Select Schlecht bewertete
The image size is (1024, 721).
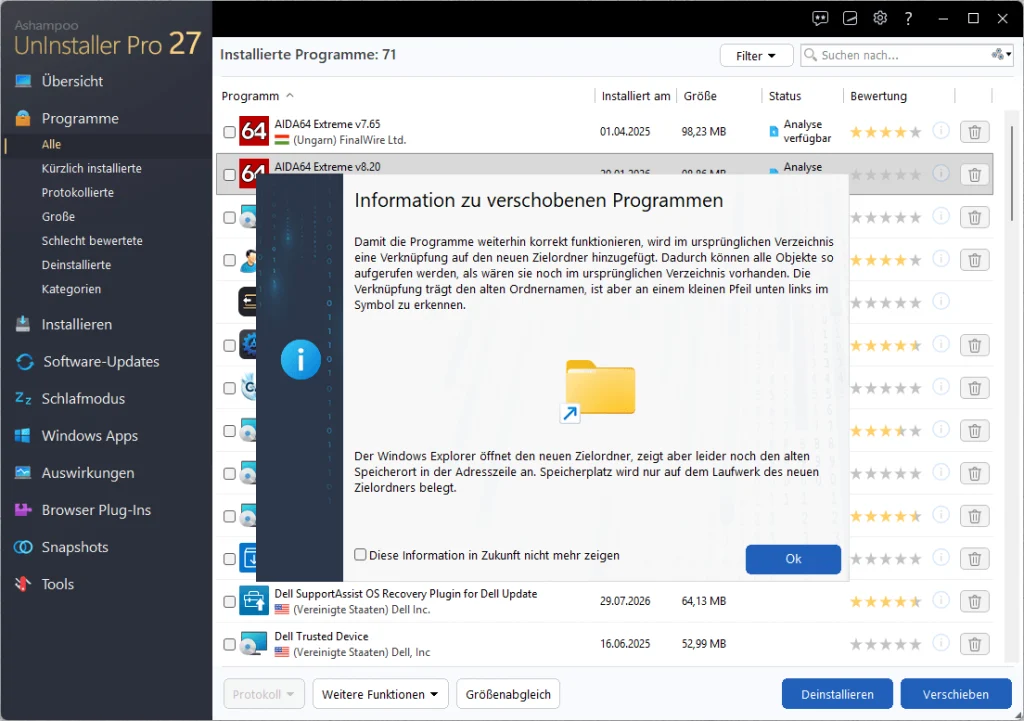92,241
